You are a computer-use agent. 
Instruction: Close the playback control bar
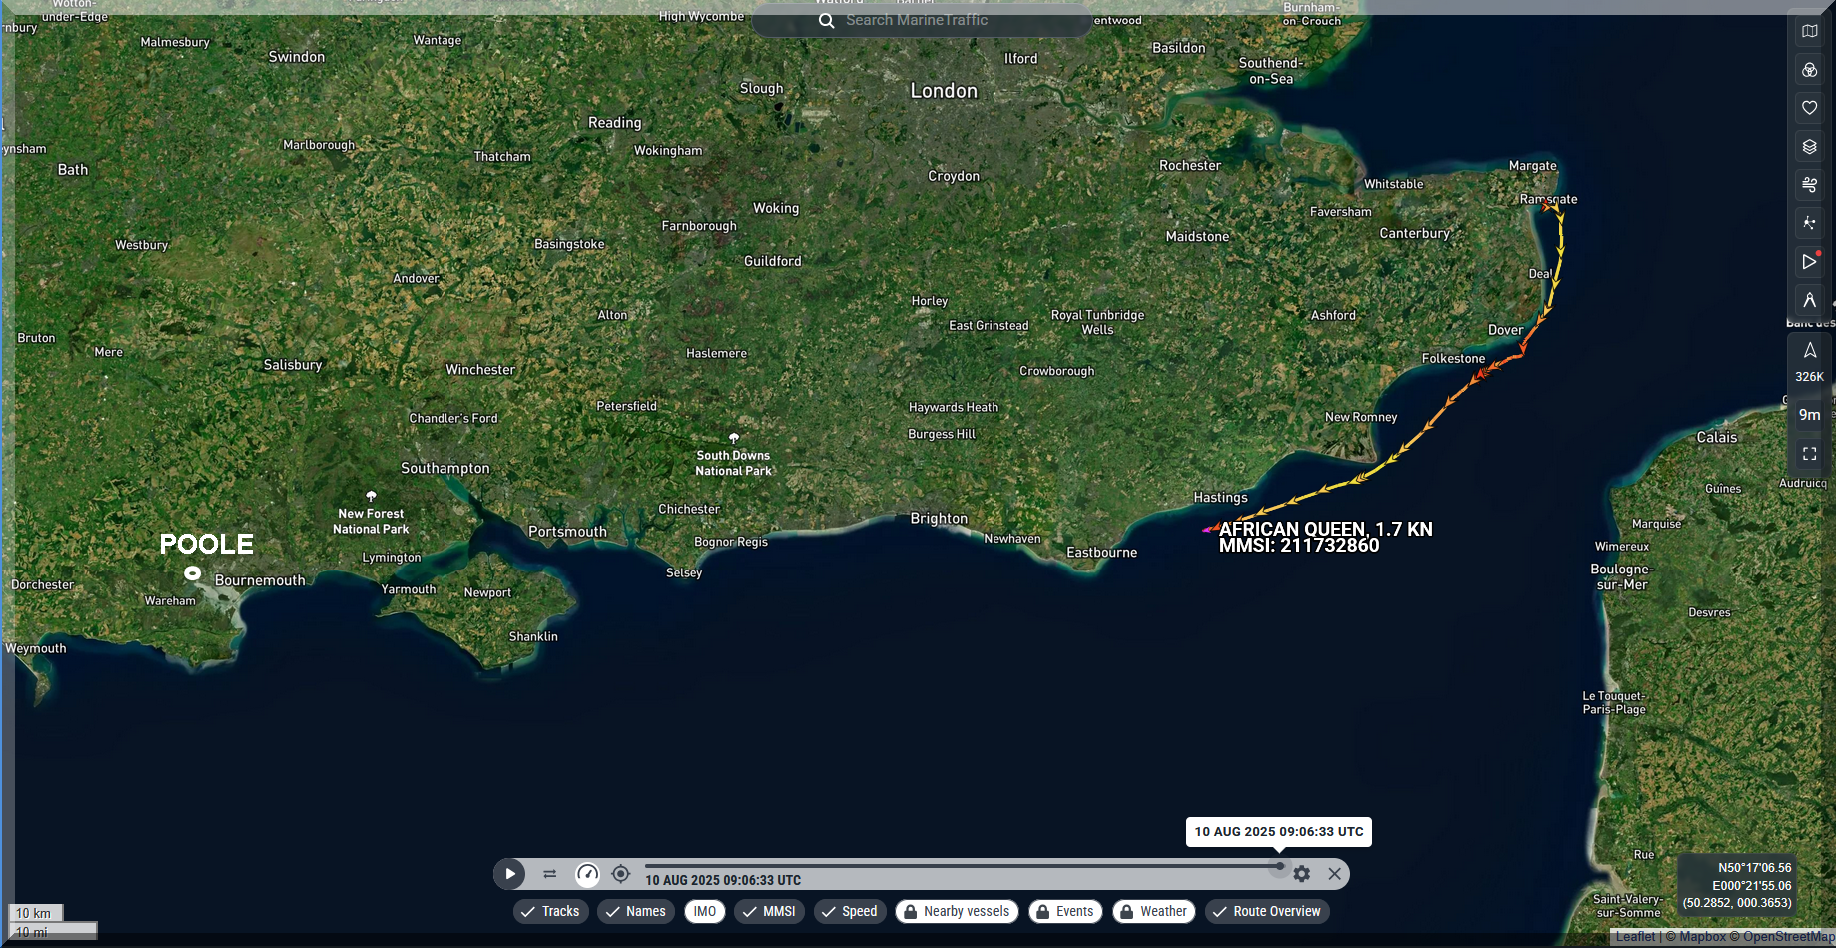coord(1334,874)
